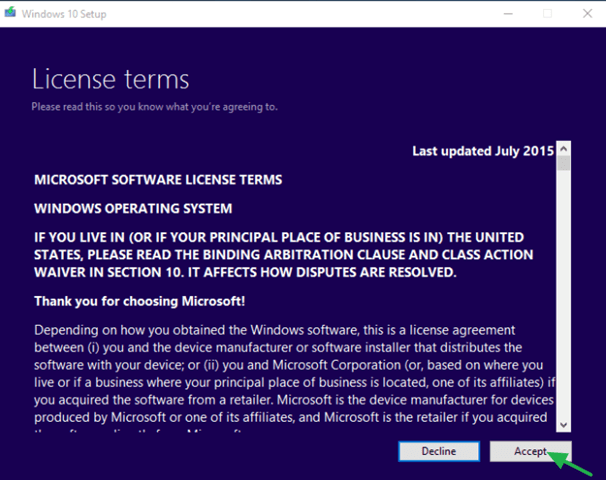Minimize the Windows 10 Setup window
The width and height of the screenshot is (606, 480).
tap(508, 14)
